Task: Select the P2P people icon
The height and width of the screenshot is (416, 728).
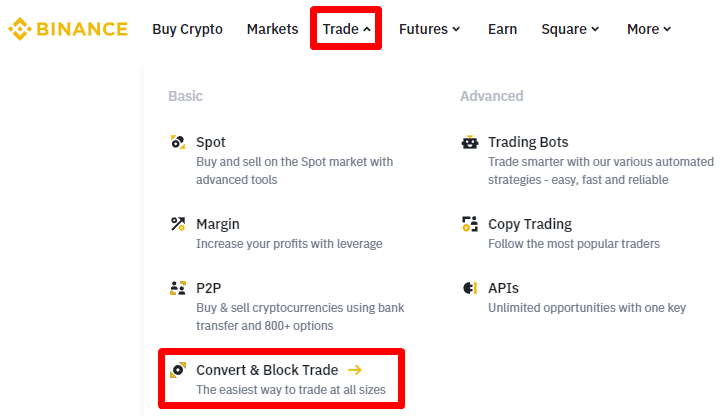Action: tap(178, 288)
